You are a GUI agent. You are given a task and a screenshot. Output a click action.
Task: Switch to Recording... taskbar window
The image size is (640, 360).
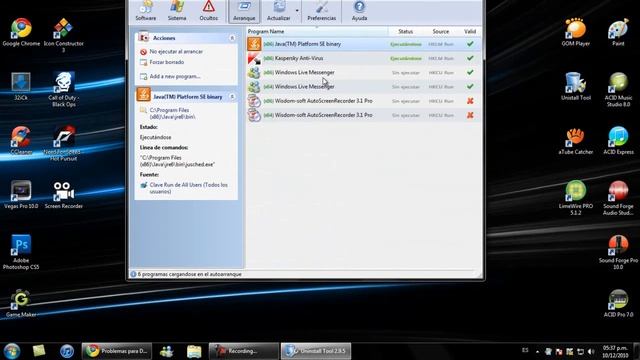pos(244,351)
